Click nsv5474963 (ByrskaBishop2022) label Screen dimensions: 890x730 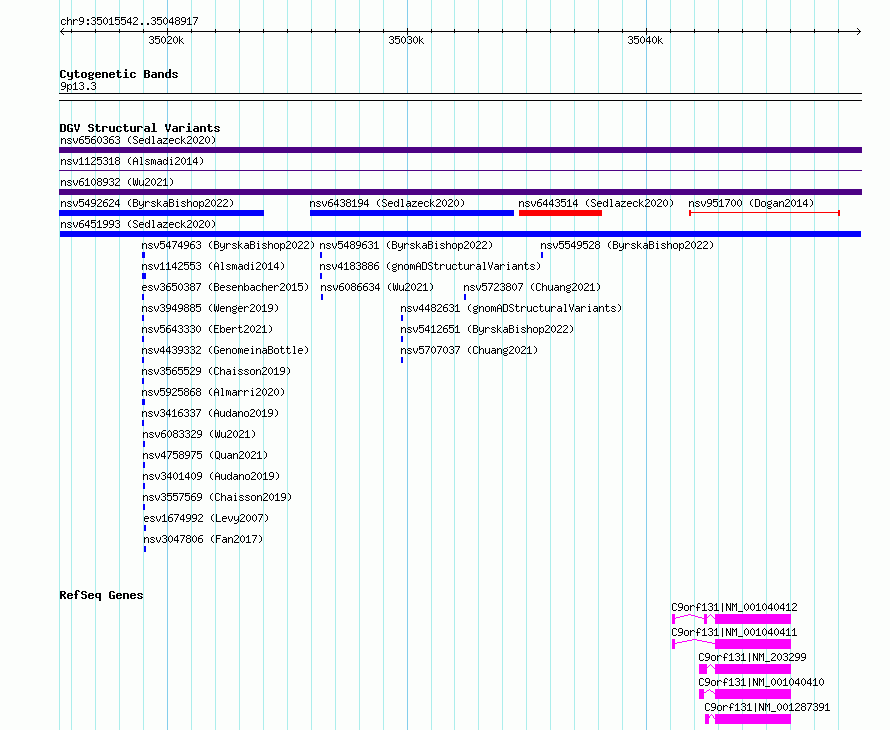pyautogui.click(x=228, y=245)
